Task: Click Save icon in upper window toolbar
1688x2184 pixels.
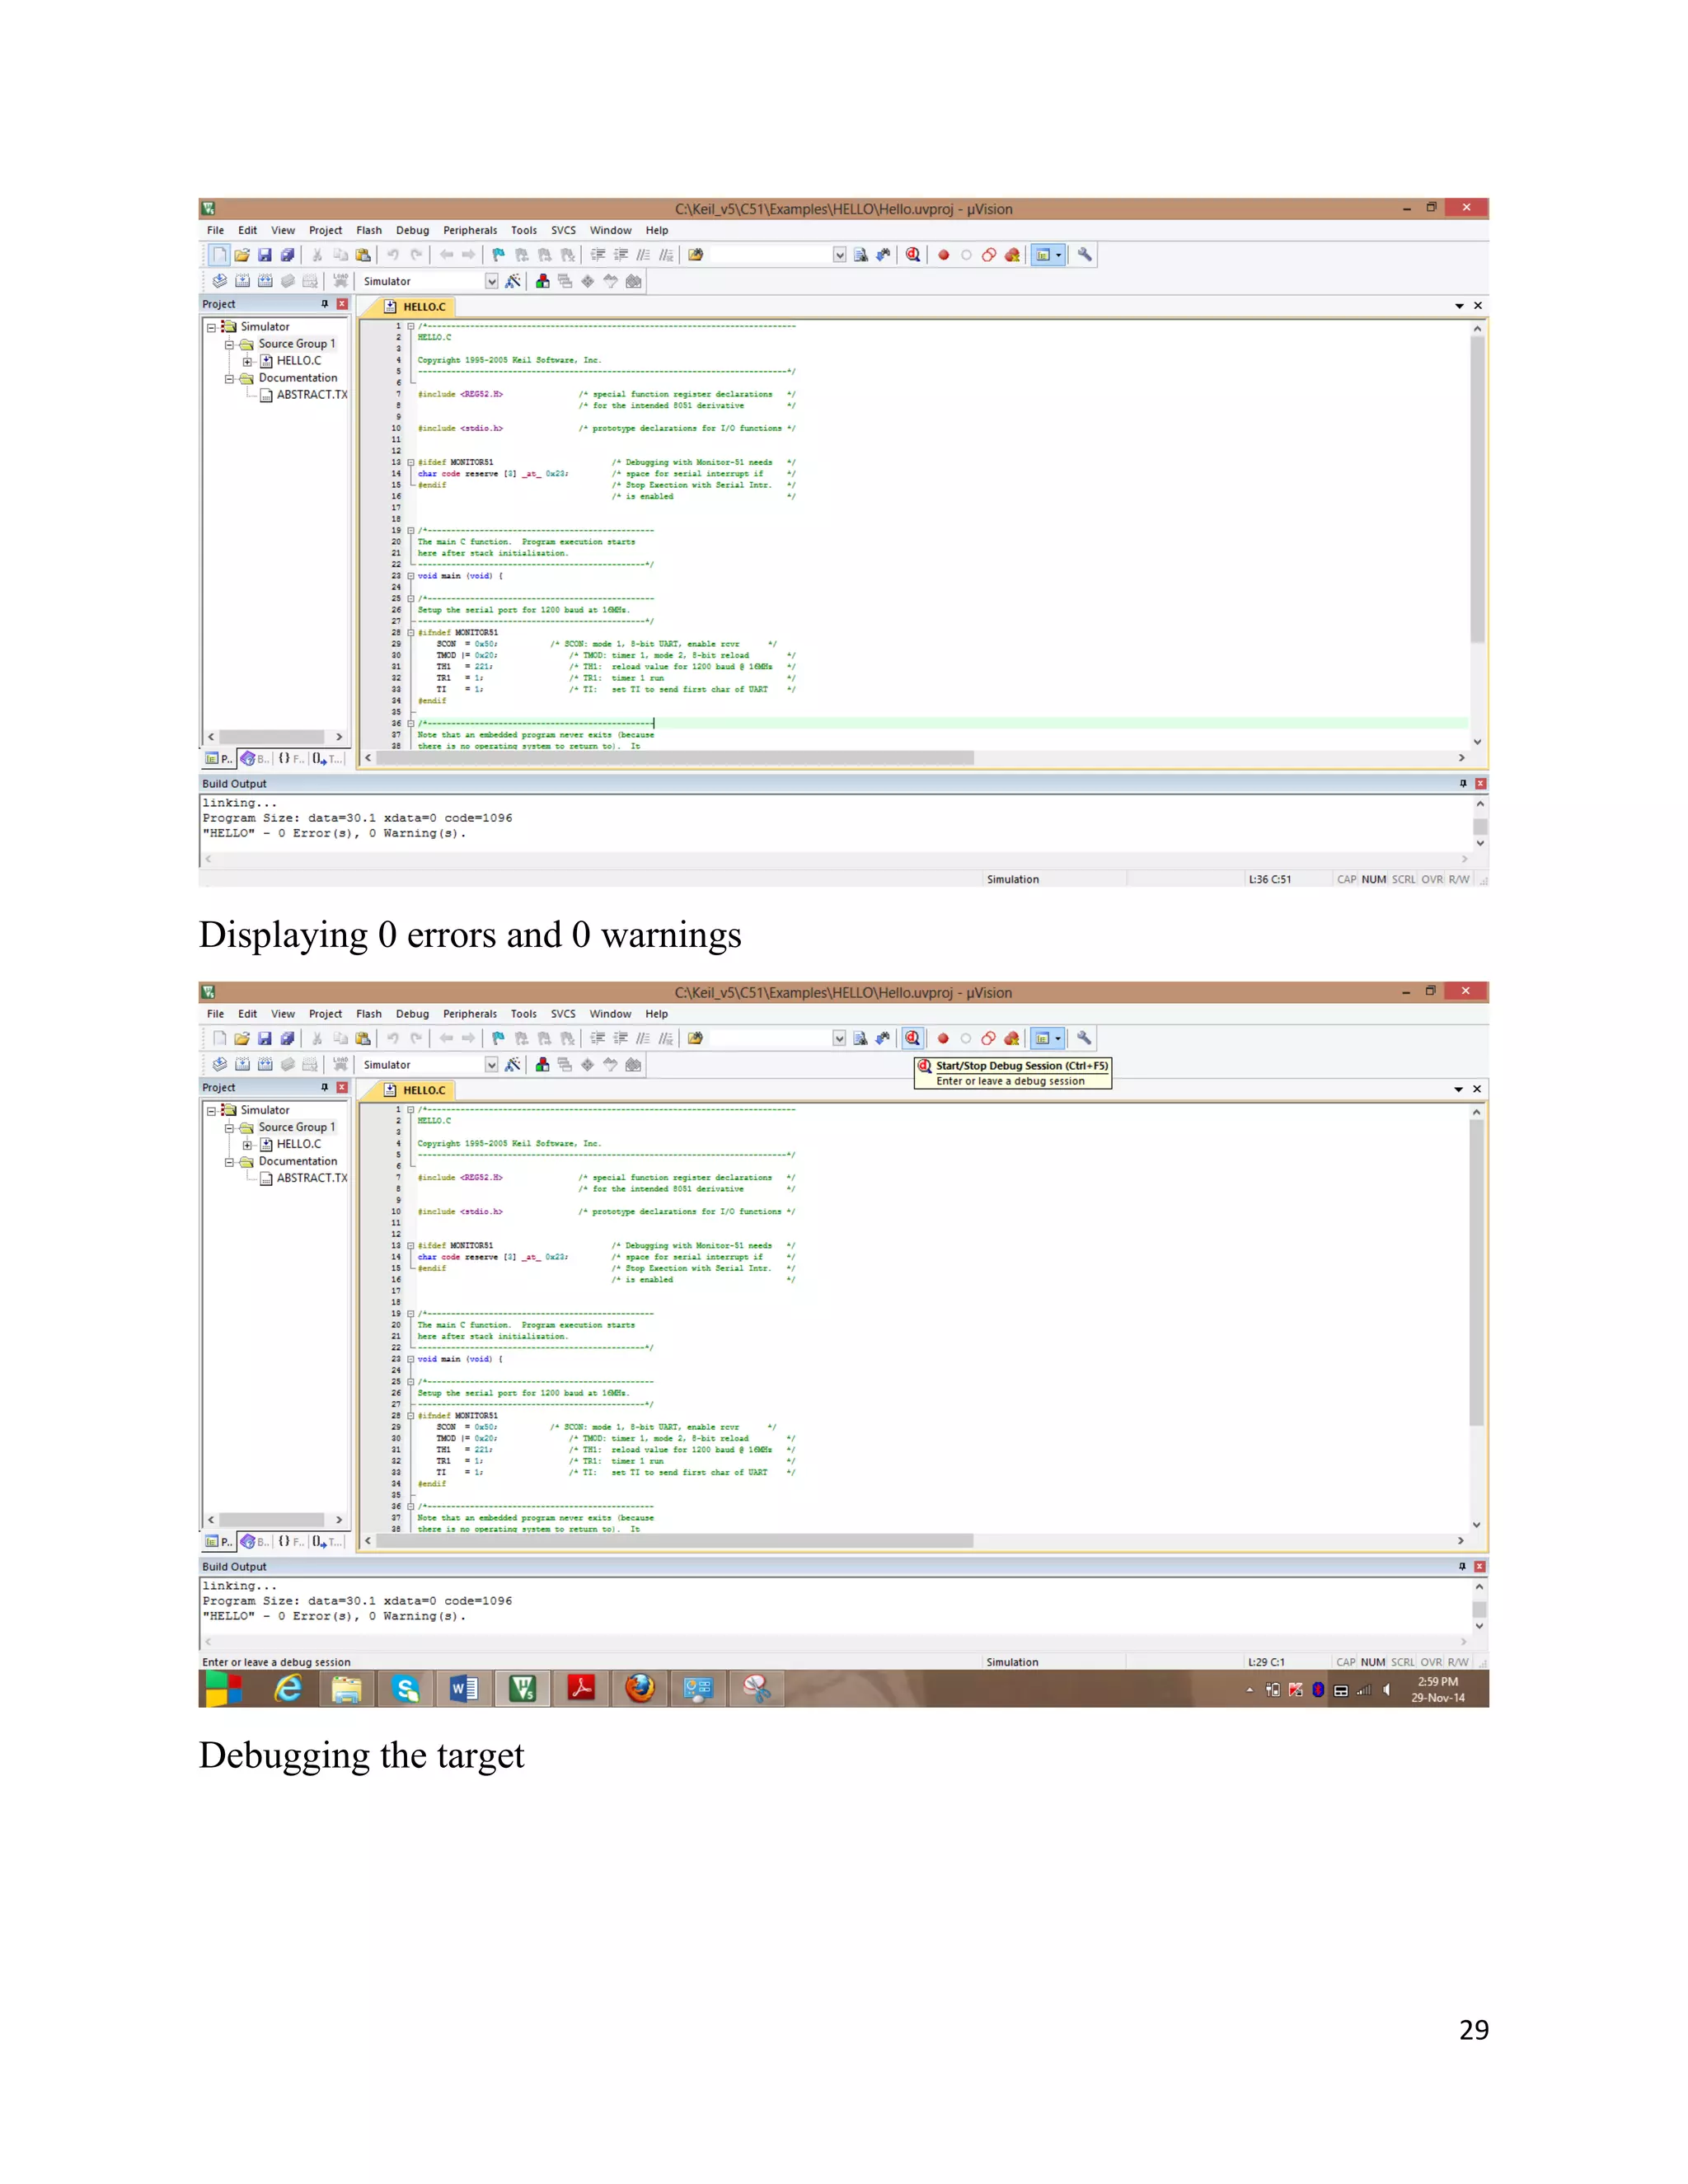Action: tap(265, 255)
